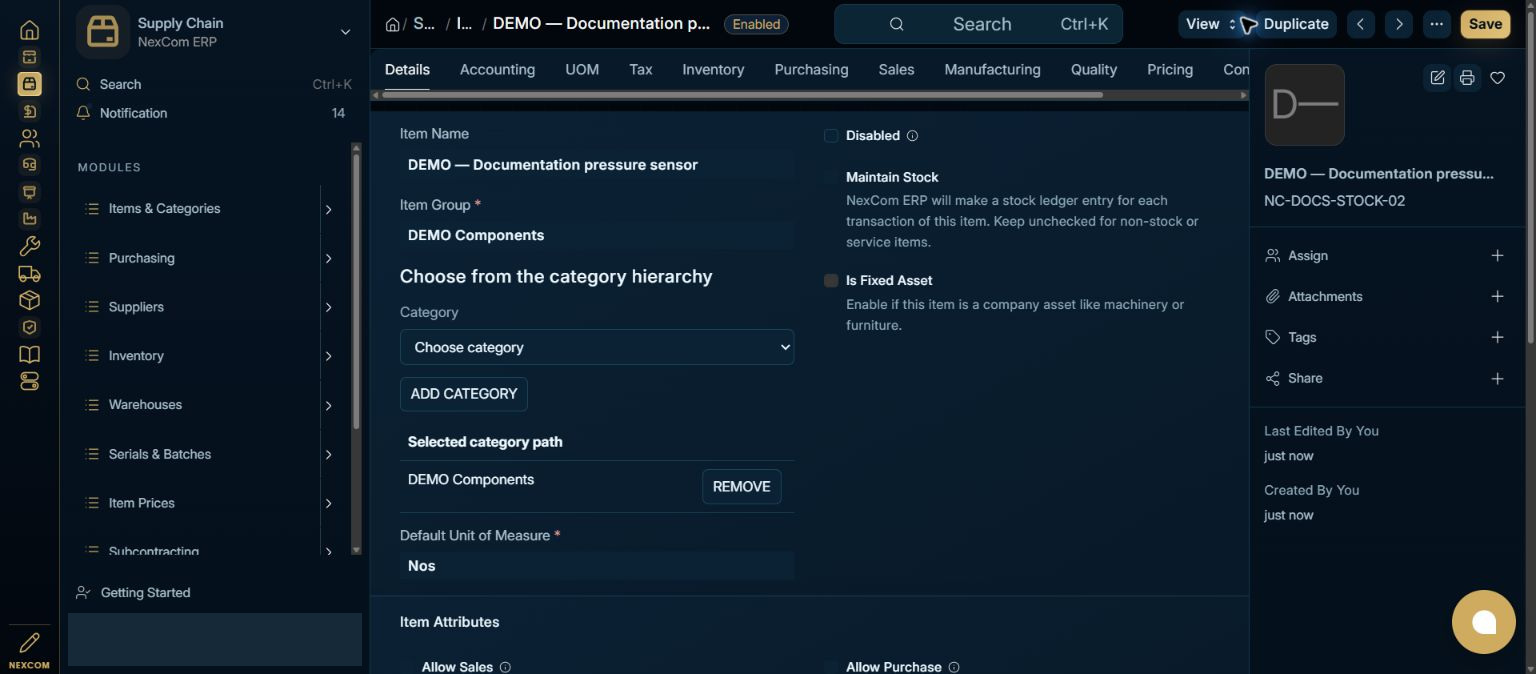Click the plus icon next to Tags
1536x674 pixels.
(x=1497, y=338)
